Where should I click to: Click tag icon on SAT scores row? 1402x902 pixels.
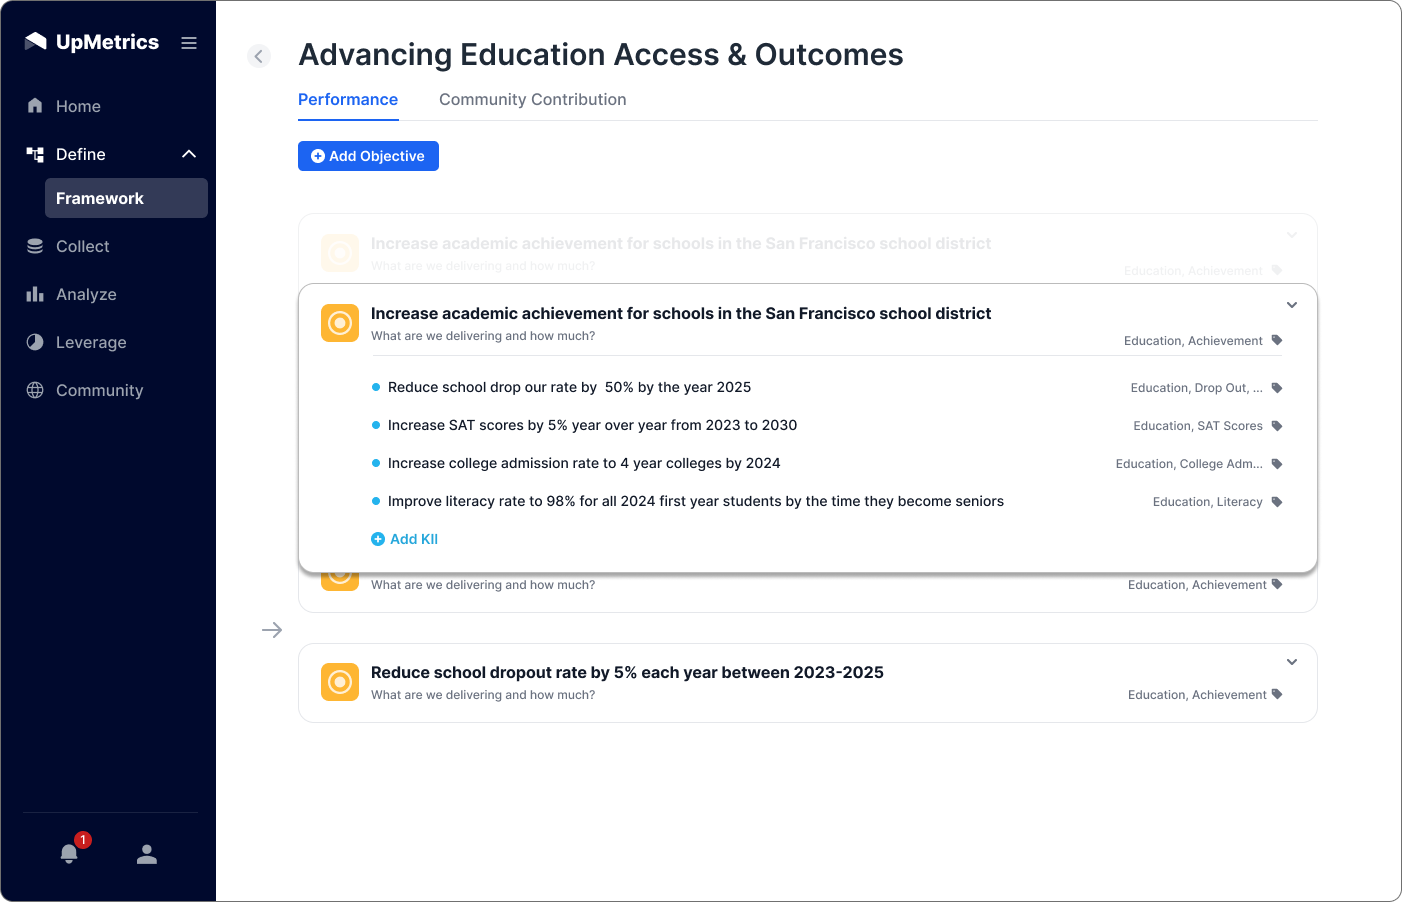tap(1277, 426)
